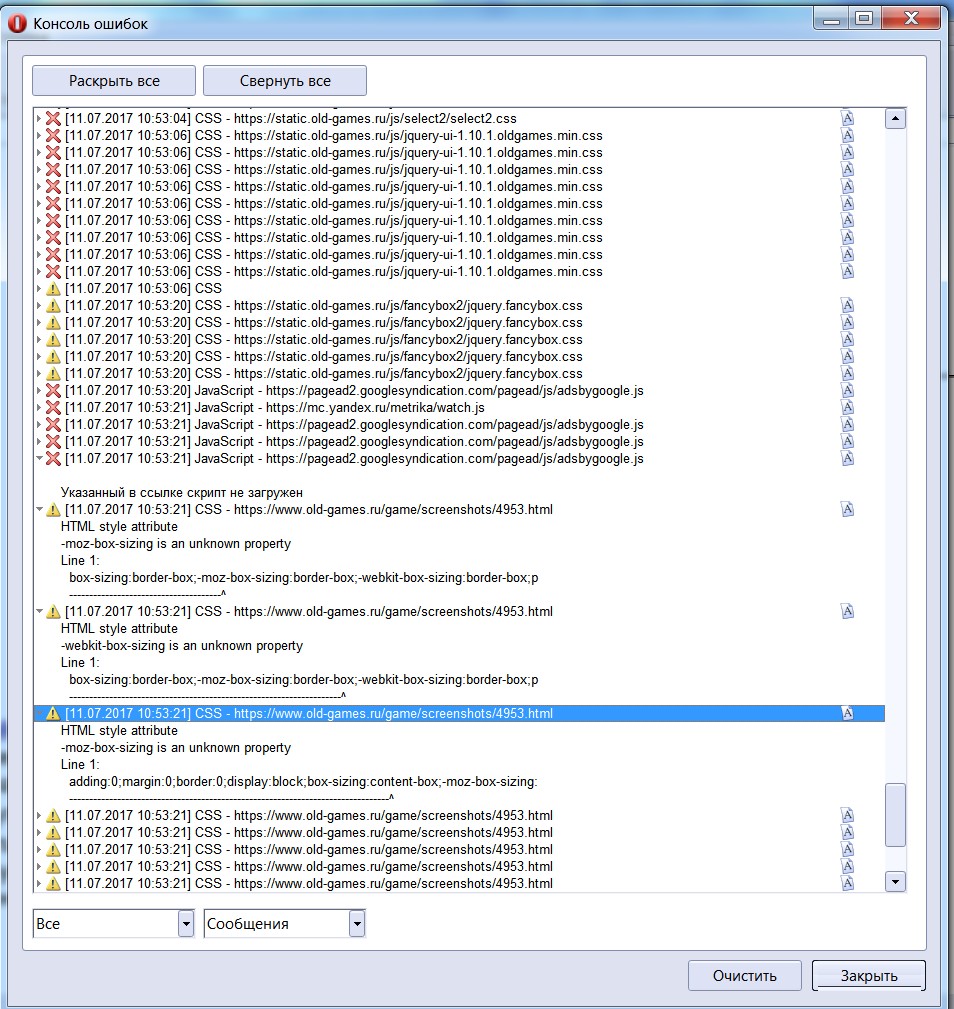954x1009 pixels.
Task: Minimize the Консоль ошибок window
Action: tap(831, 19)
